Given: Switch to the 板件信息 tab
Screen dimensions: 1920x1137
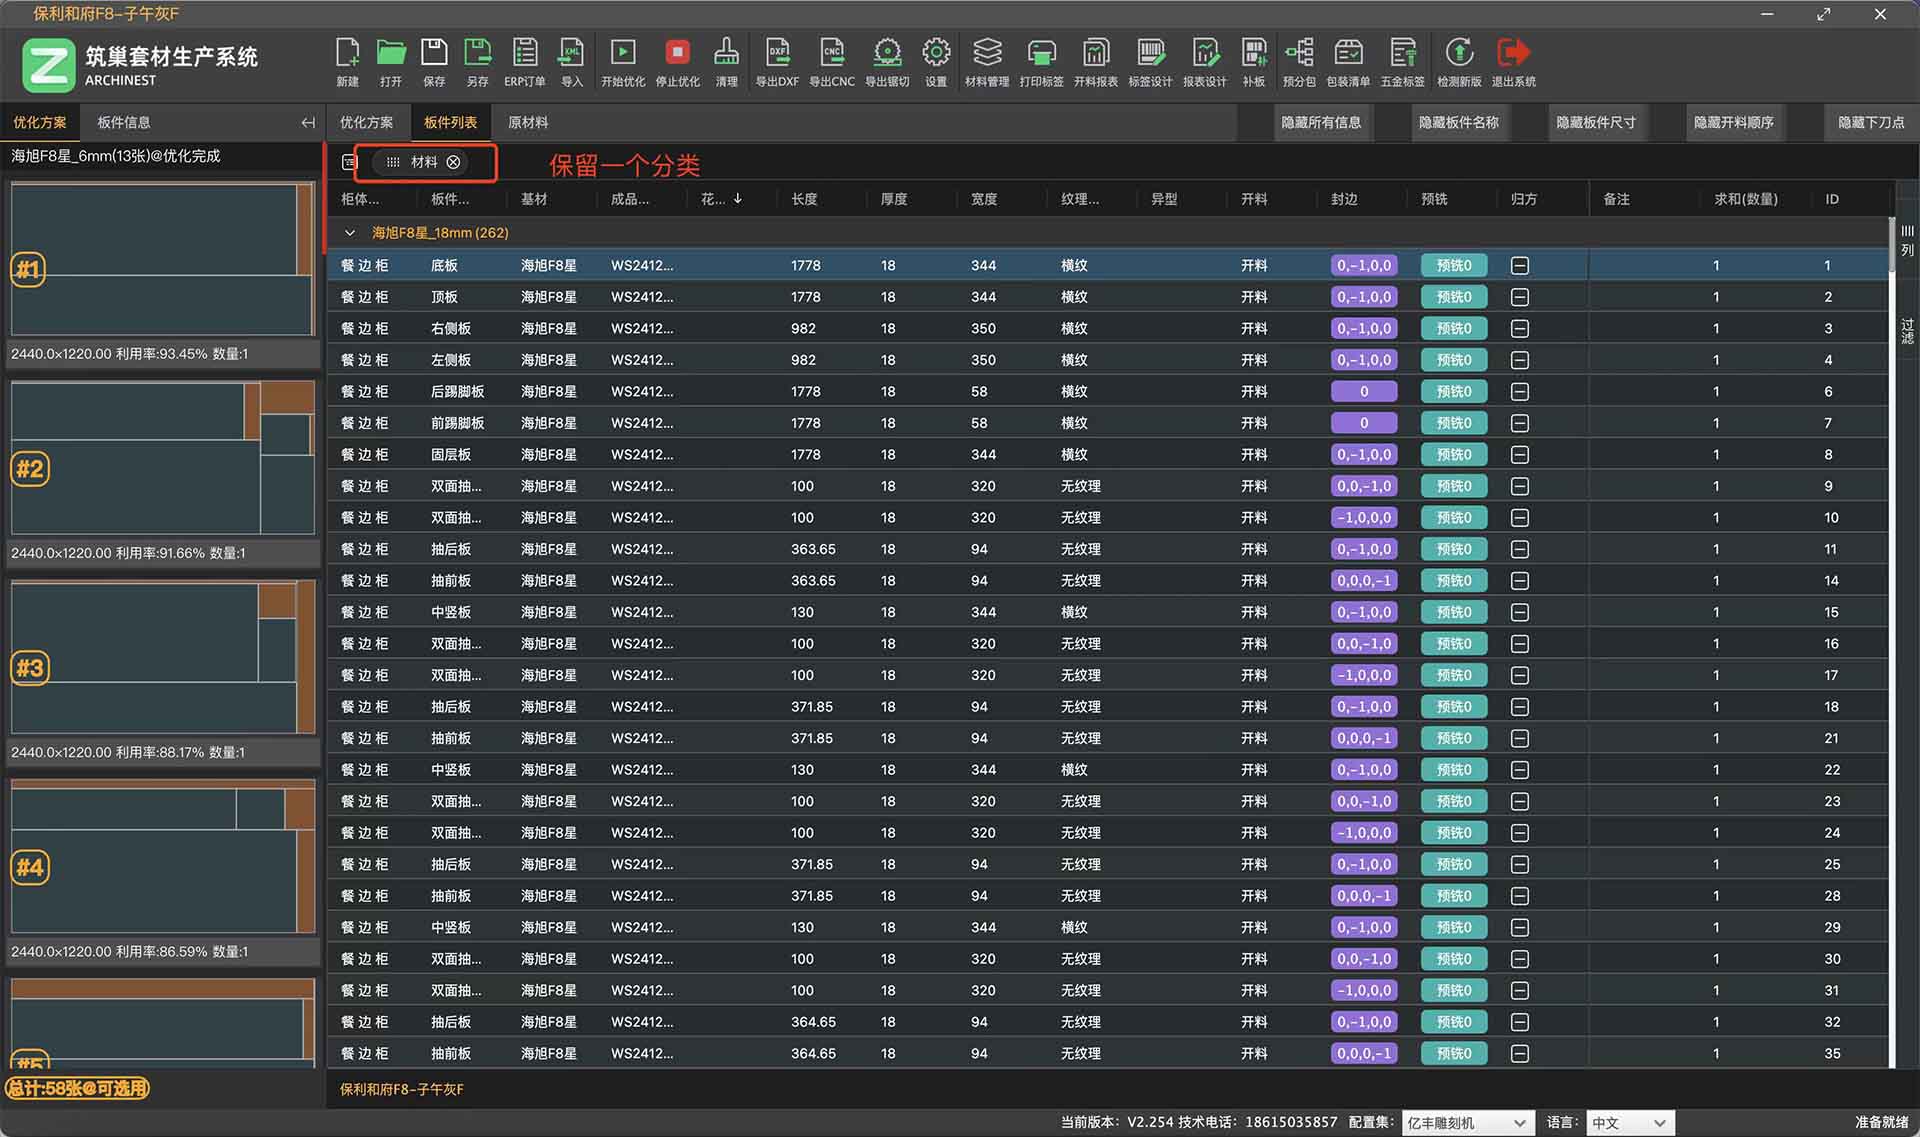Looking at the screenshot, I should pyautogui.click(x=123, y=122).
